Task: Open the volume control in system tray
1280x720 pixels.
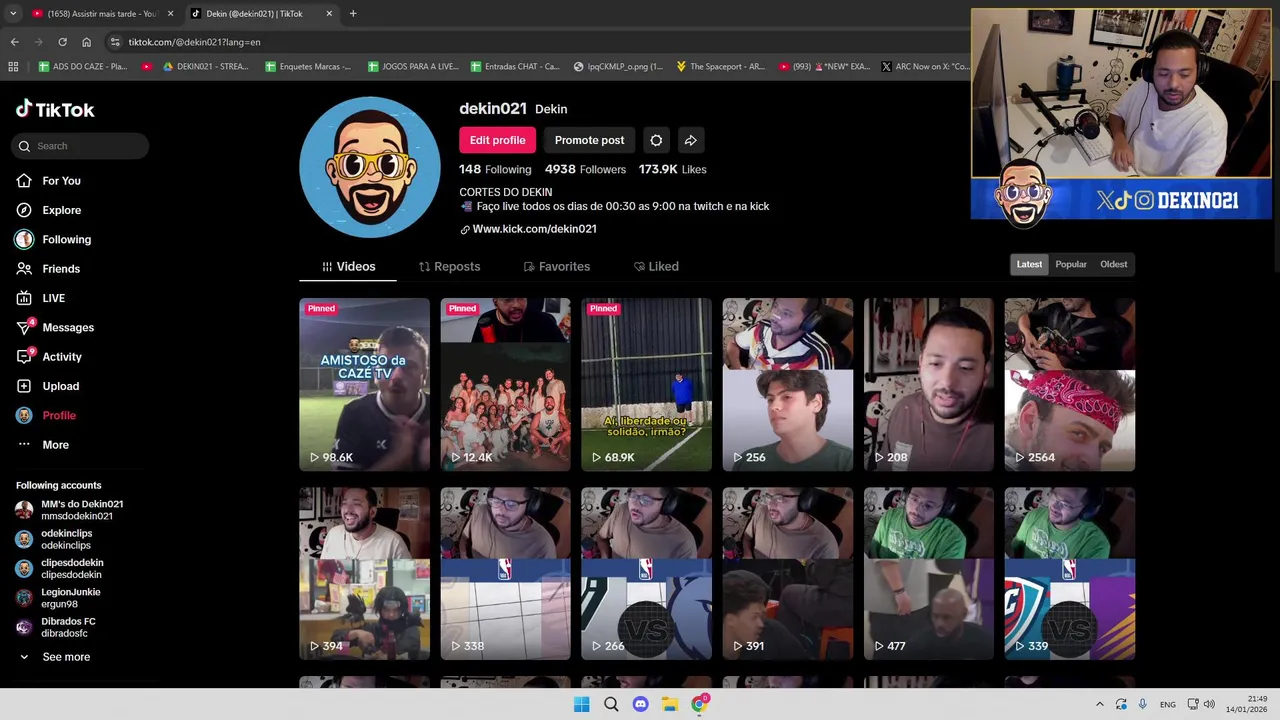Action: [1209, 705]
